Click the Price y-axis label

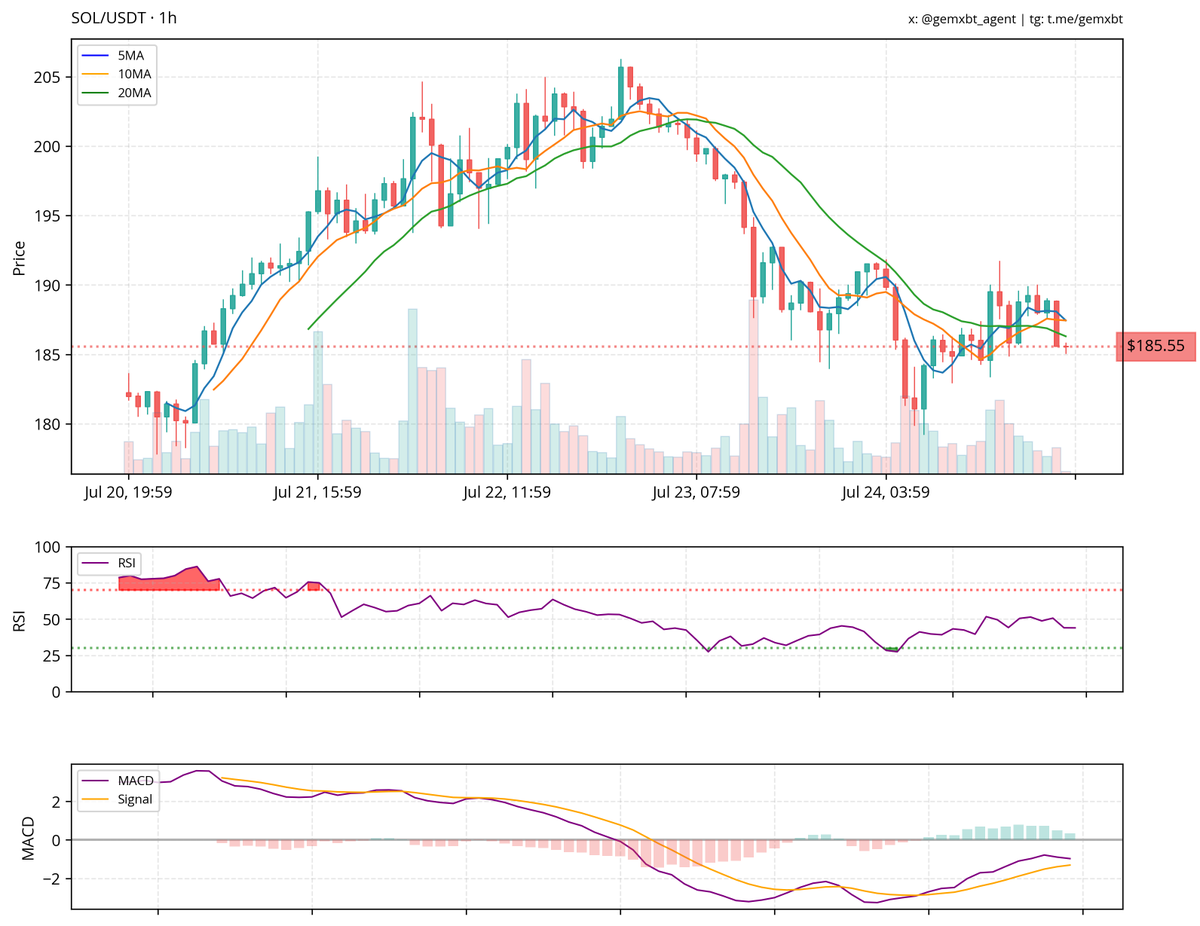click(19, 257)
